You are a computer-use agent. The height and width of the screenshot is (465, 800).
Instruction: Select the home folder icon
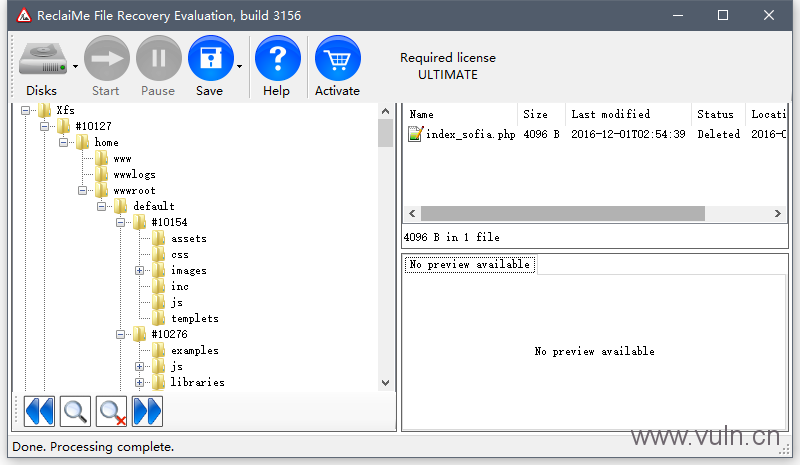tap(83, 142)
